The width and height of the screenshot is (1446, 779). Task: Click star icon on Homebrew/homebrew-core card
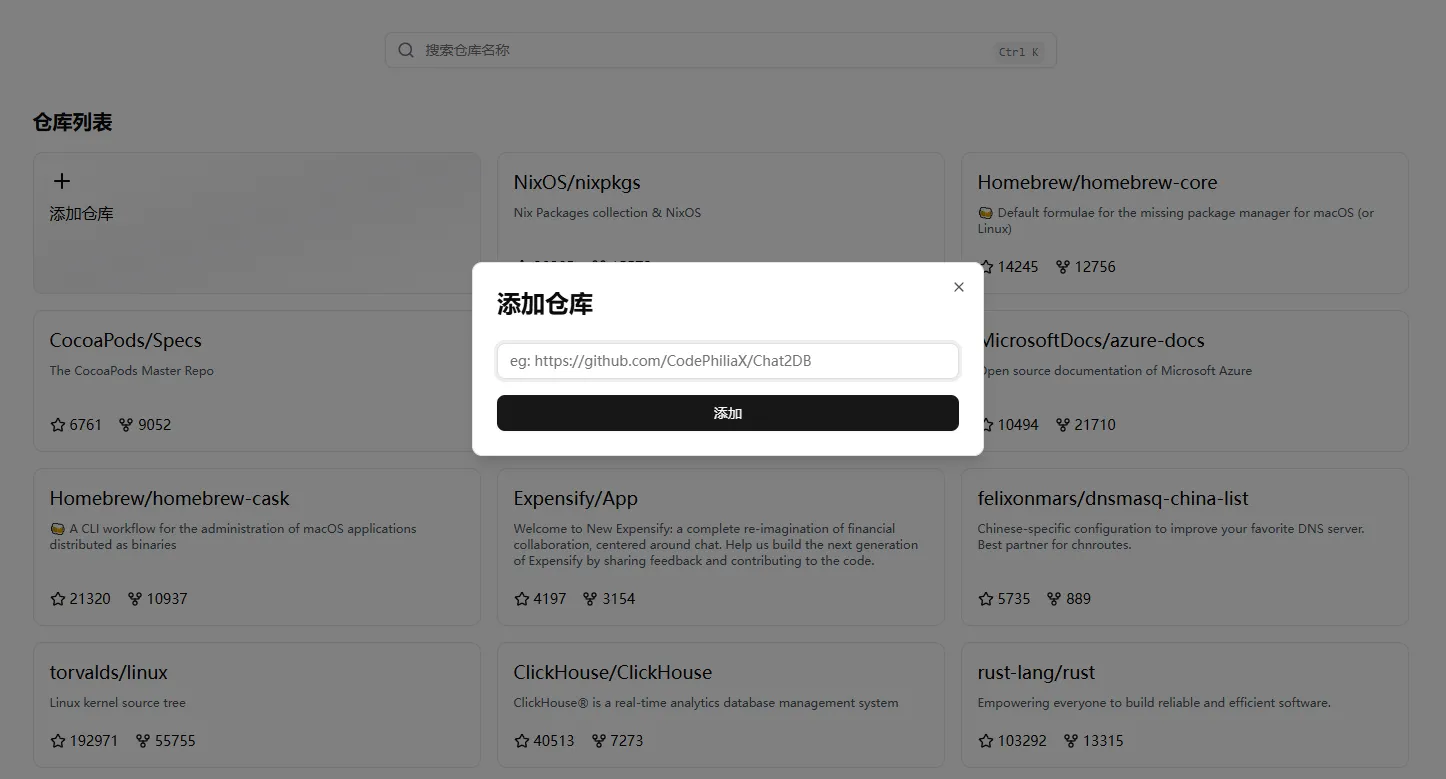(x=986, y=267)
